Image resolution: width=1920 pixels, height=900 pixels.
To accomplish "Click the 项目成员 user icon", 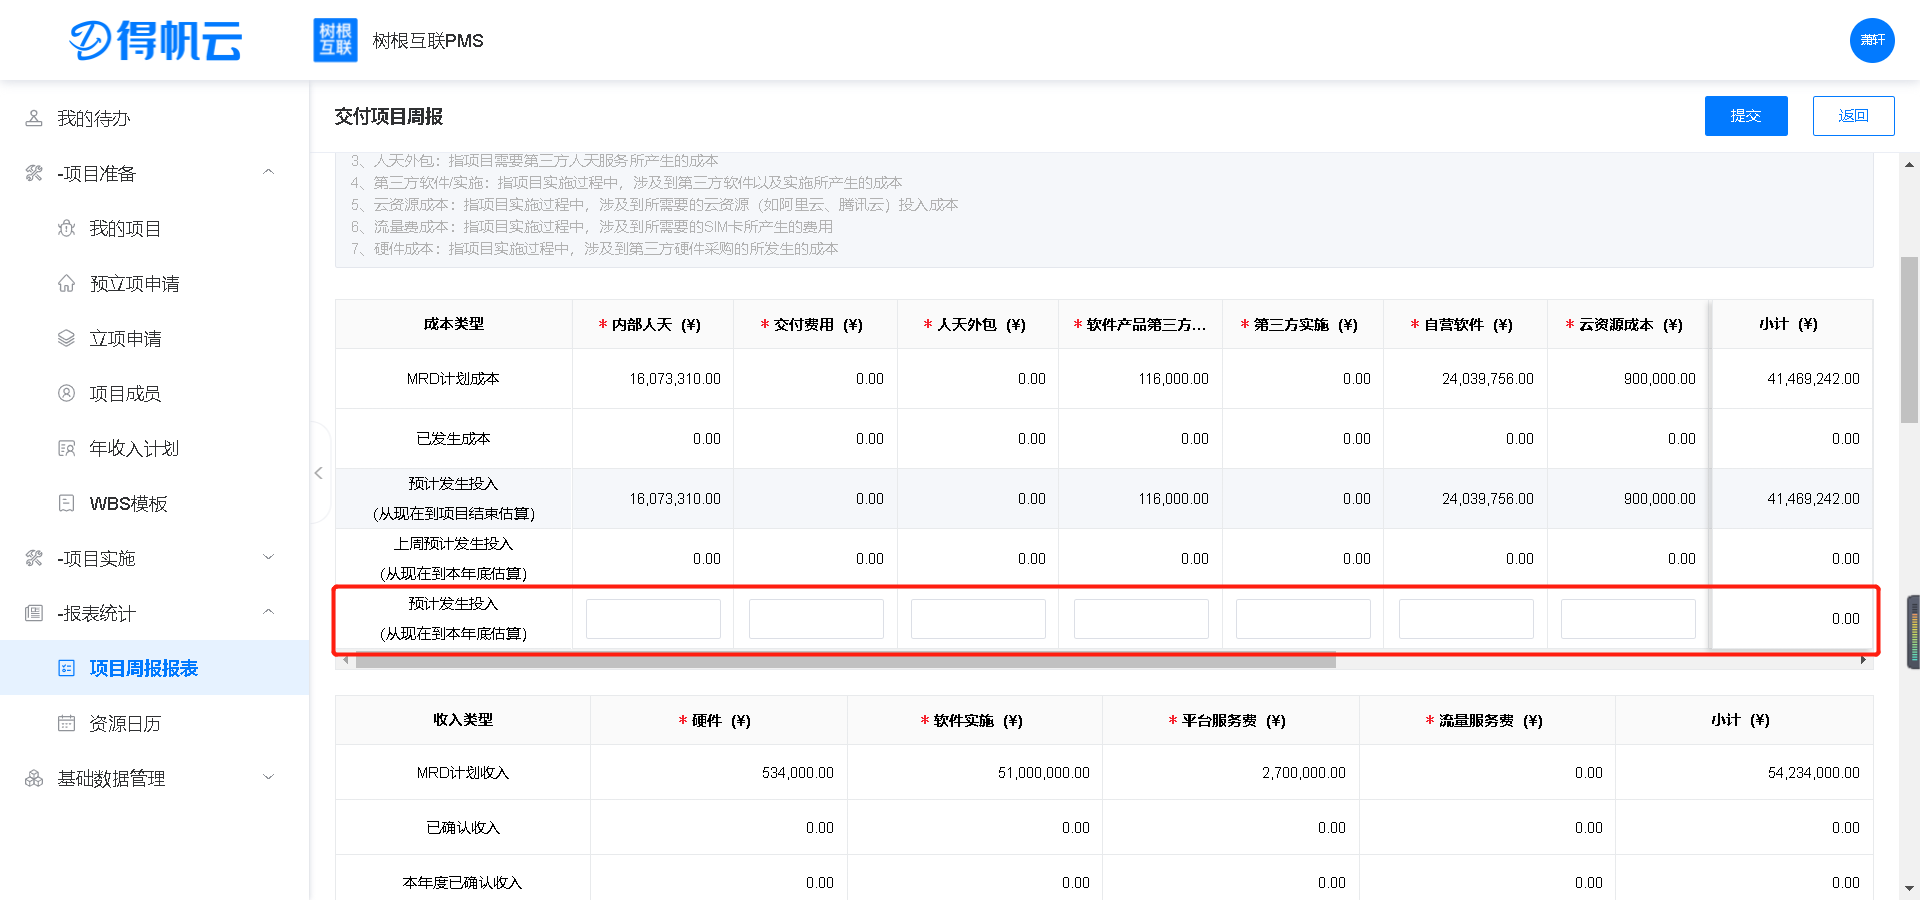I will tap(66, 393).
